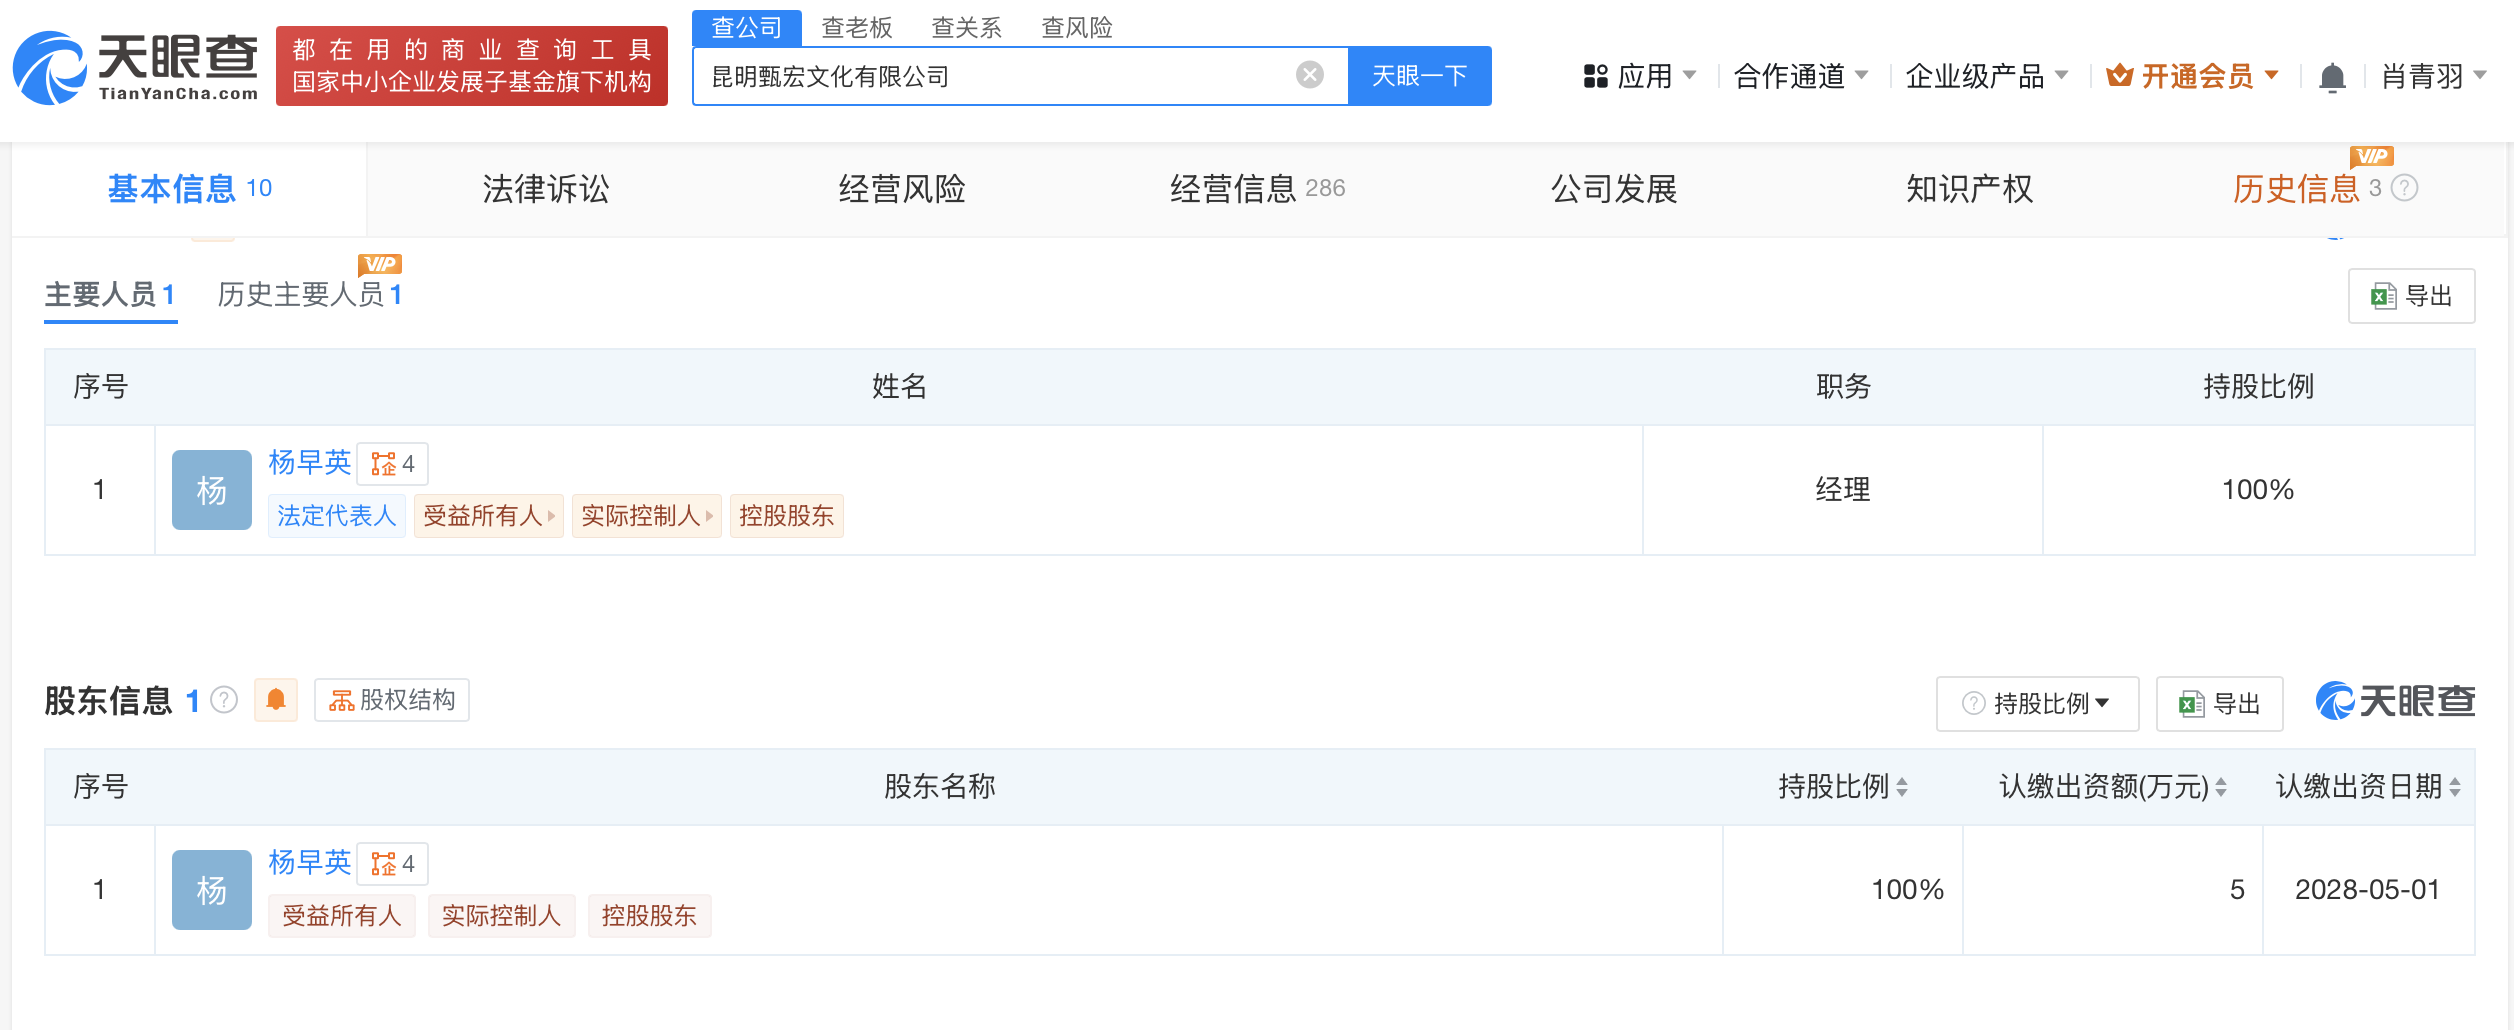Click the Excel icon in the 主要人员 export button

point(2383,297)
